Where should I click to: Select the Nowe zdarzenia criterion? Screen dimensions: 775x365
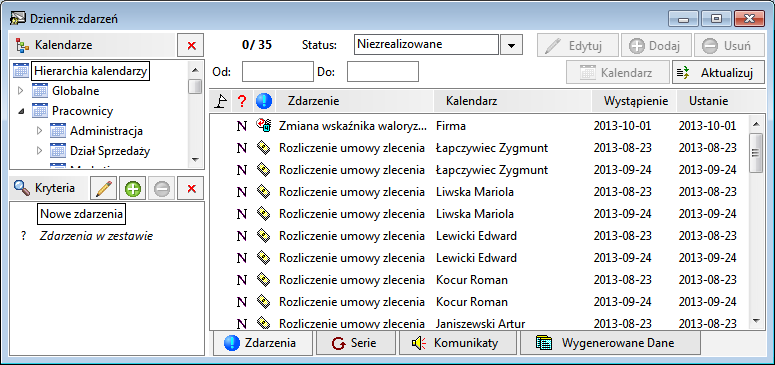[x=82, y=215]
